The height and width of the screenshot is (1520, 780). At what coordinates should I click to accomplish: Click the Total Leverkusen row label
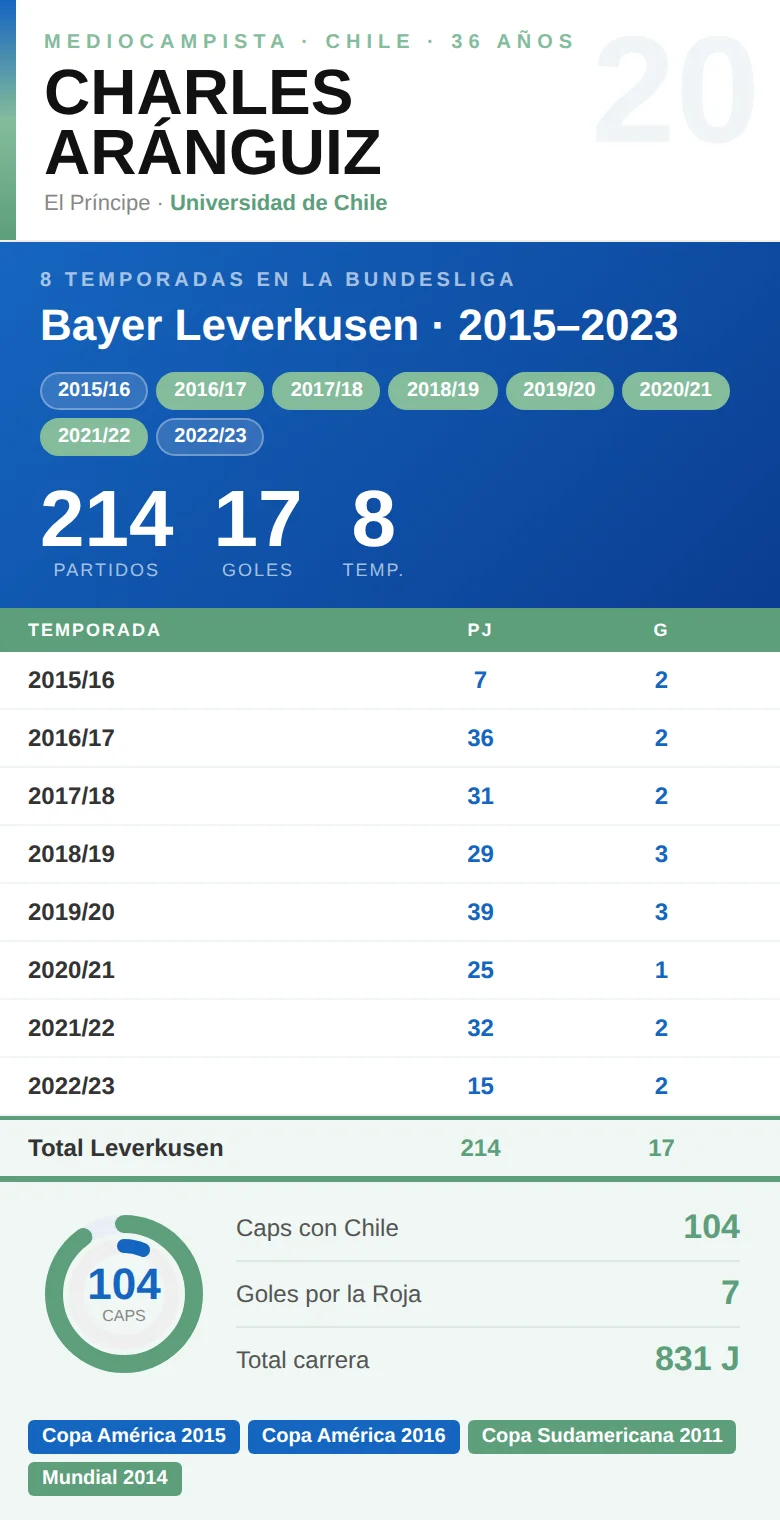pos(126,1148)
